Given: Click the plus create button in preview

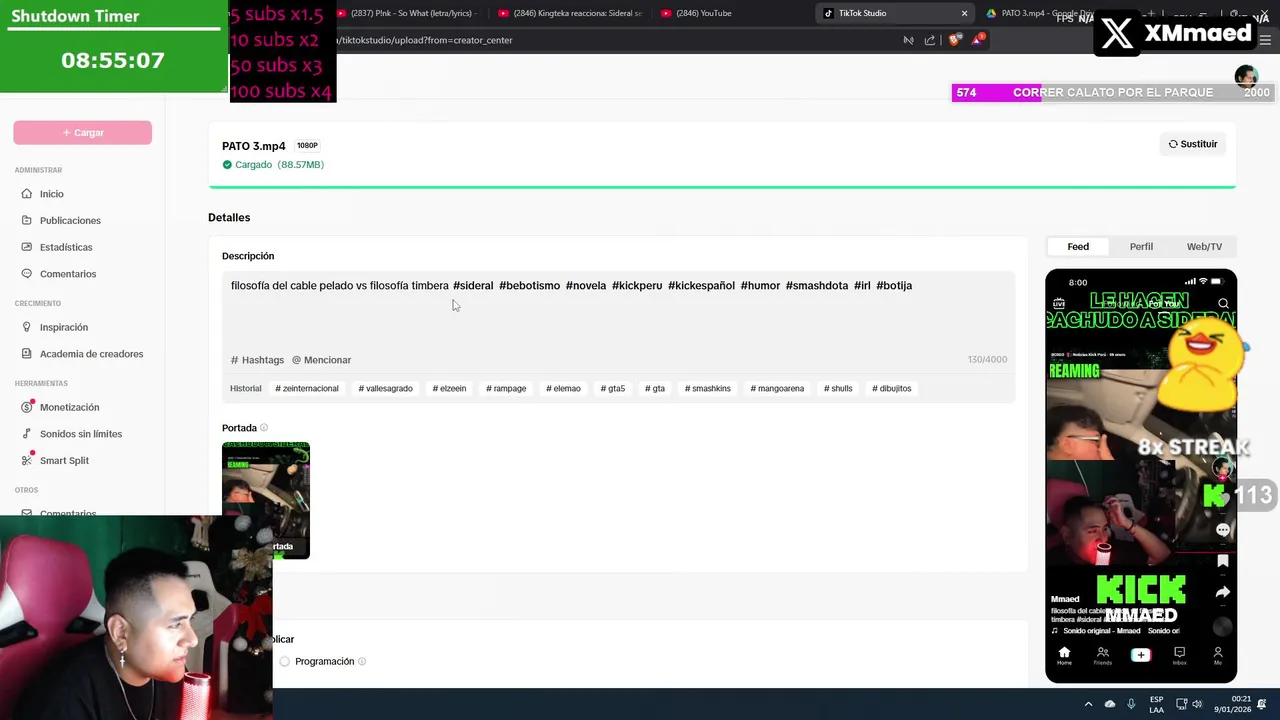Looking at the screenshot, I should point(1140,655).
